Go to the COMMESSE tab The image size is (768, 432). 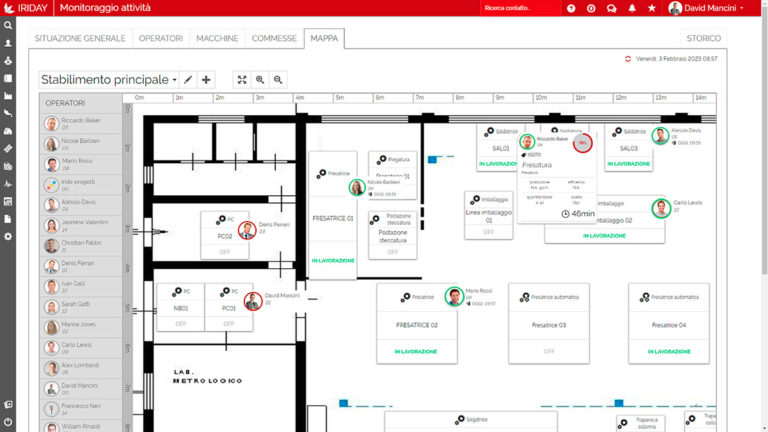coord(274,38)
